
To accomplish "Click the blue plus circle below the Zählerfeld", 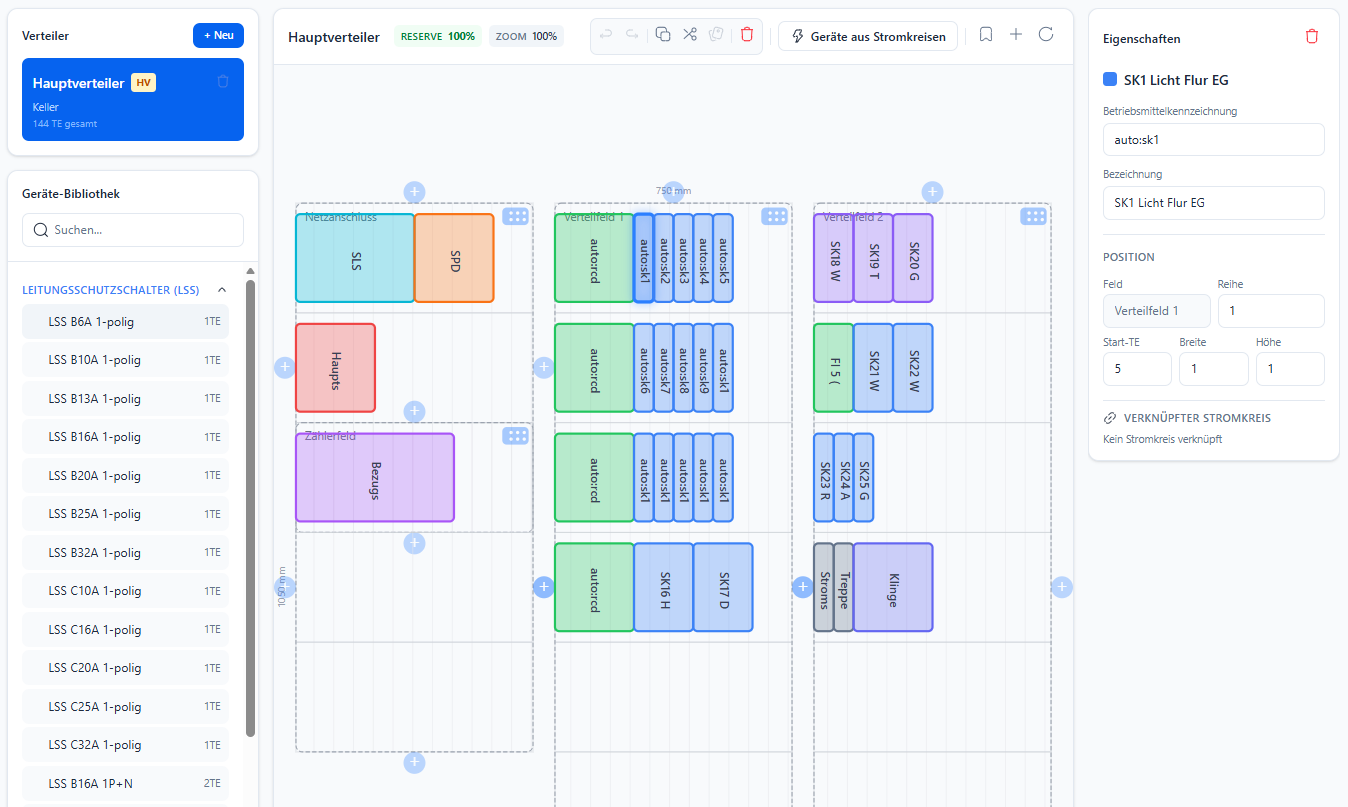I will (414, 543).
